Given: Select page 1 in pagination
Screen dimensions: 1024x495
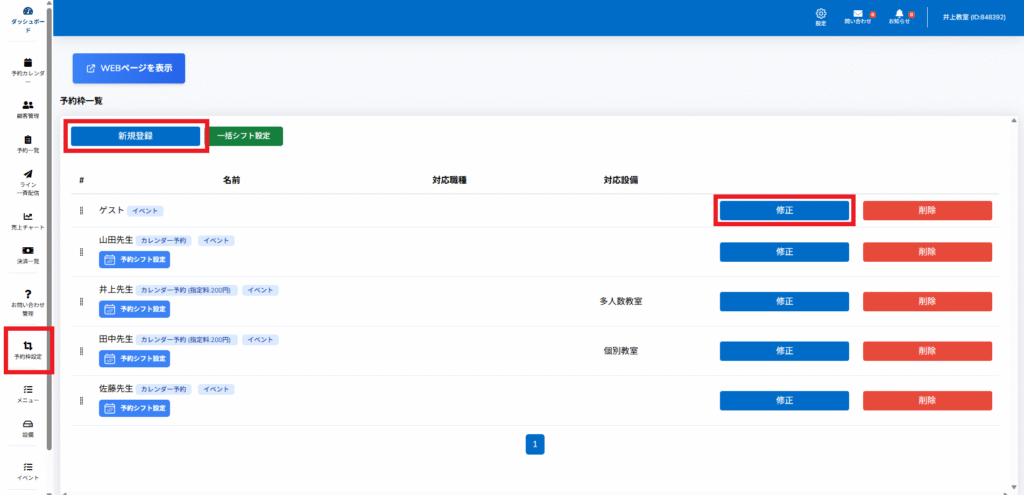Looking at the screenshot, I should click(x=535, y=444).
